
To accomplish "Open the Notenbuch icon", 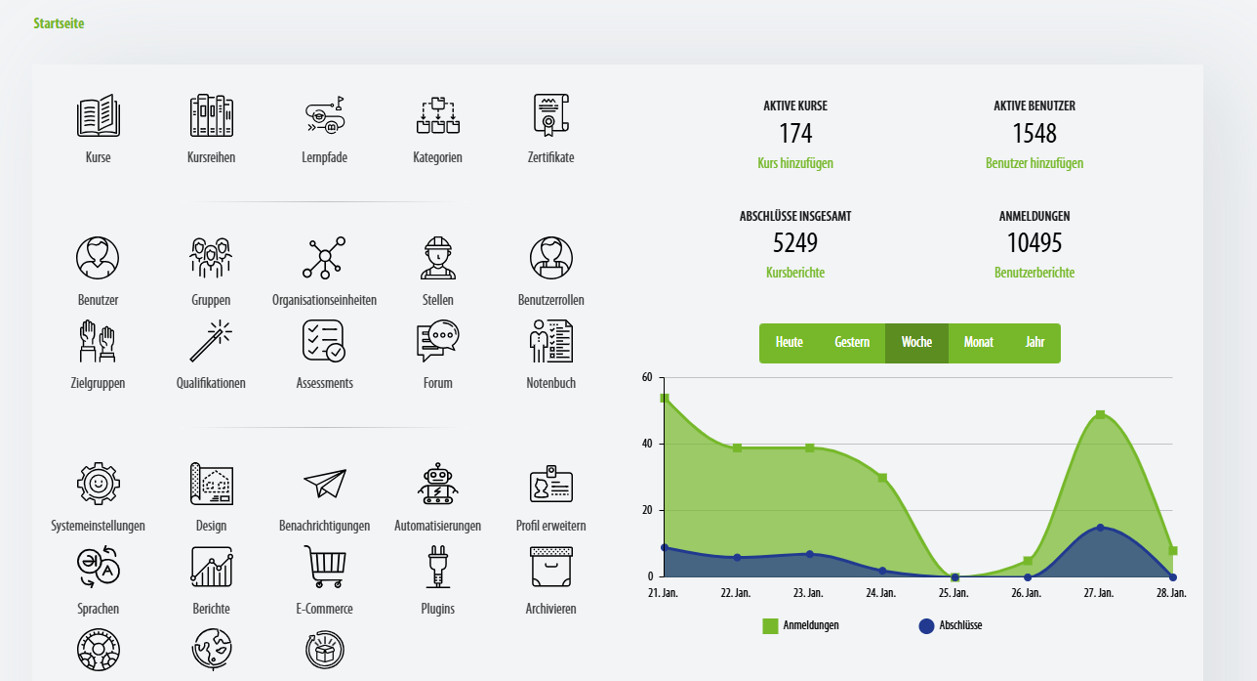I will (x=550, y=341).
